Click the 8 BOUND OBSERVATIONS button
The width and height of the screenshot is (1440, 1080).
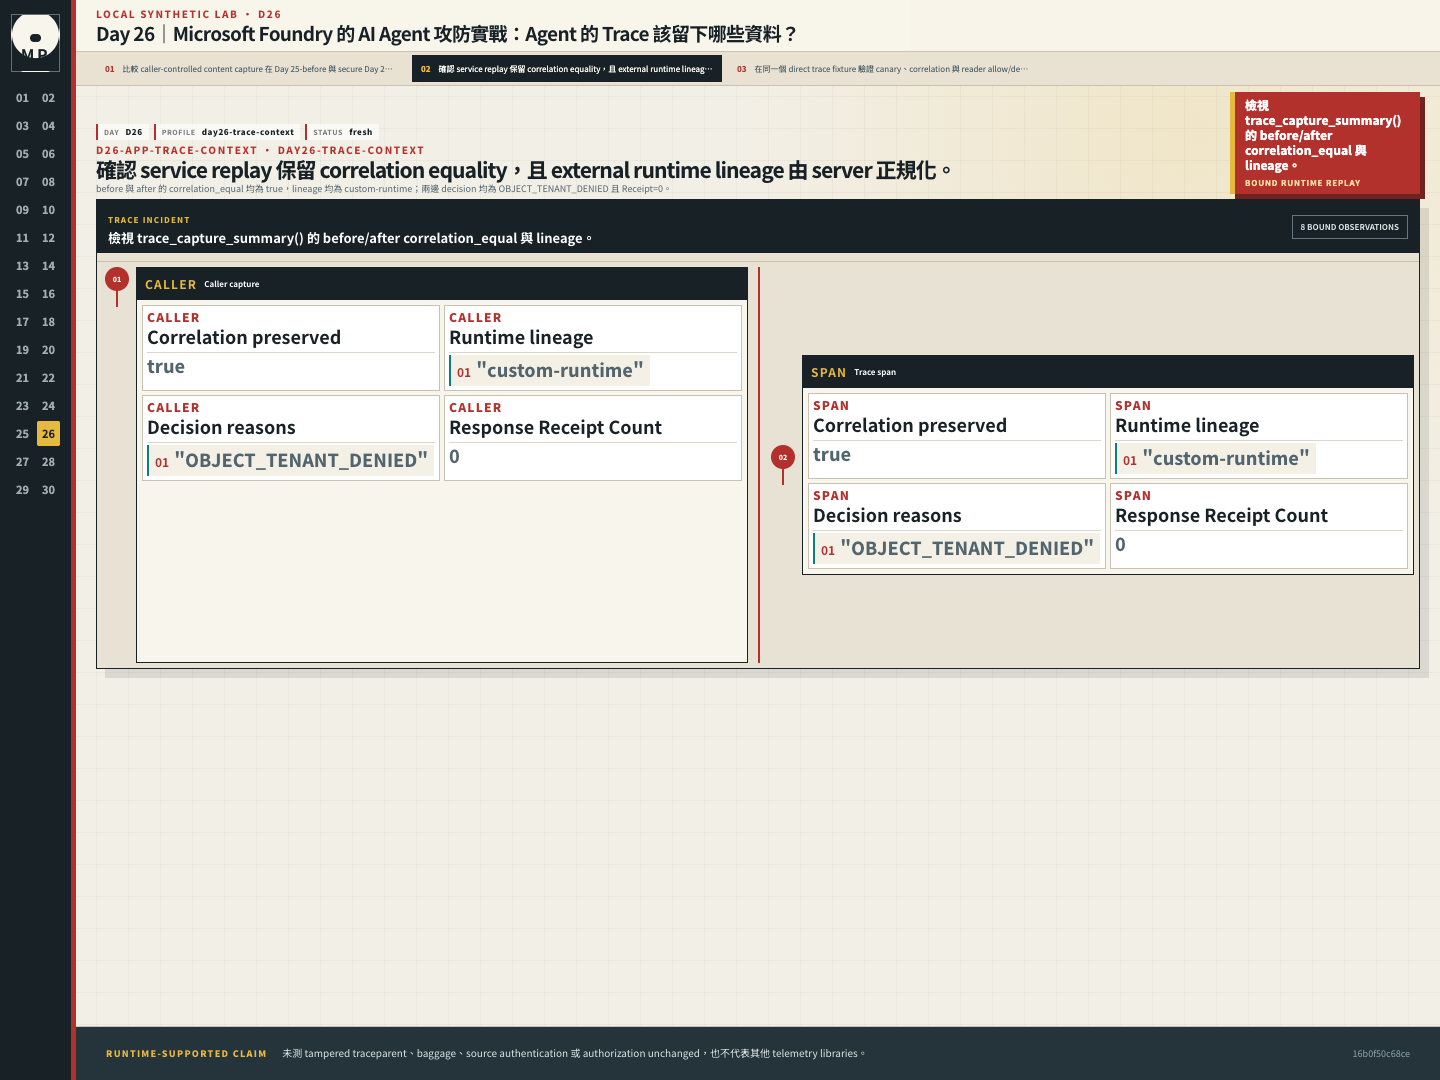pyautogui.click(x=1349, y=227)
